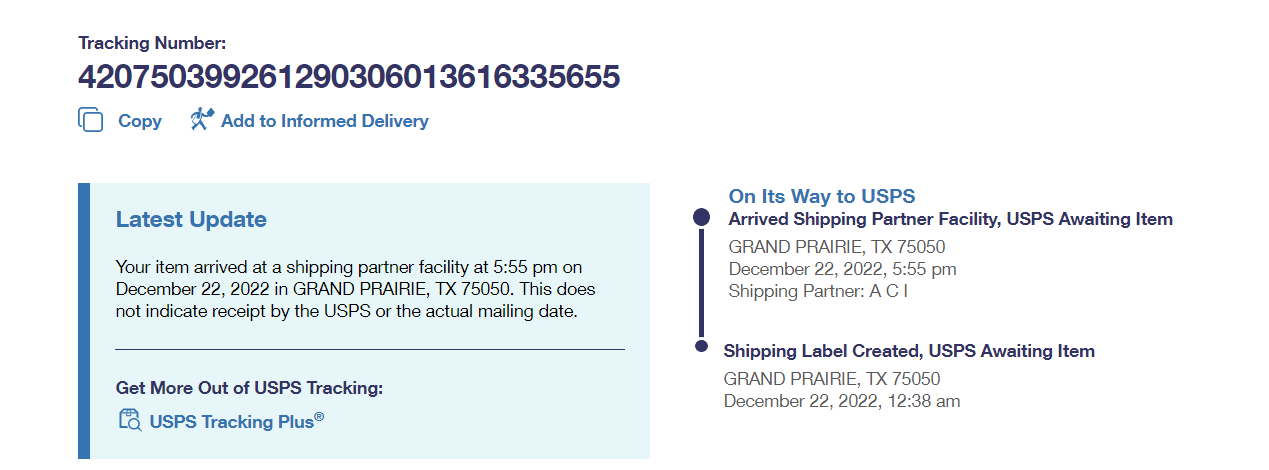The height and width of the screenshot is (470, 1269).
Task: Click the Shipping Partner: A C I line
Action: (818, 291)
